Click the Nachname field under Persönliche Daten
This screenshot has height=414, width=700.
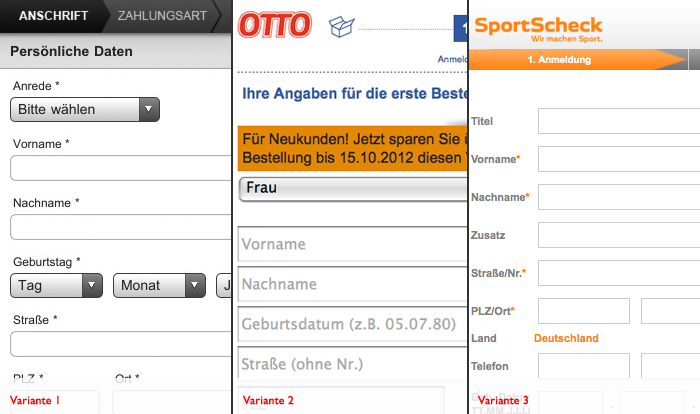coord(121,227)
